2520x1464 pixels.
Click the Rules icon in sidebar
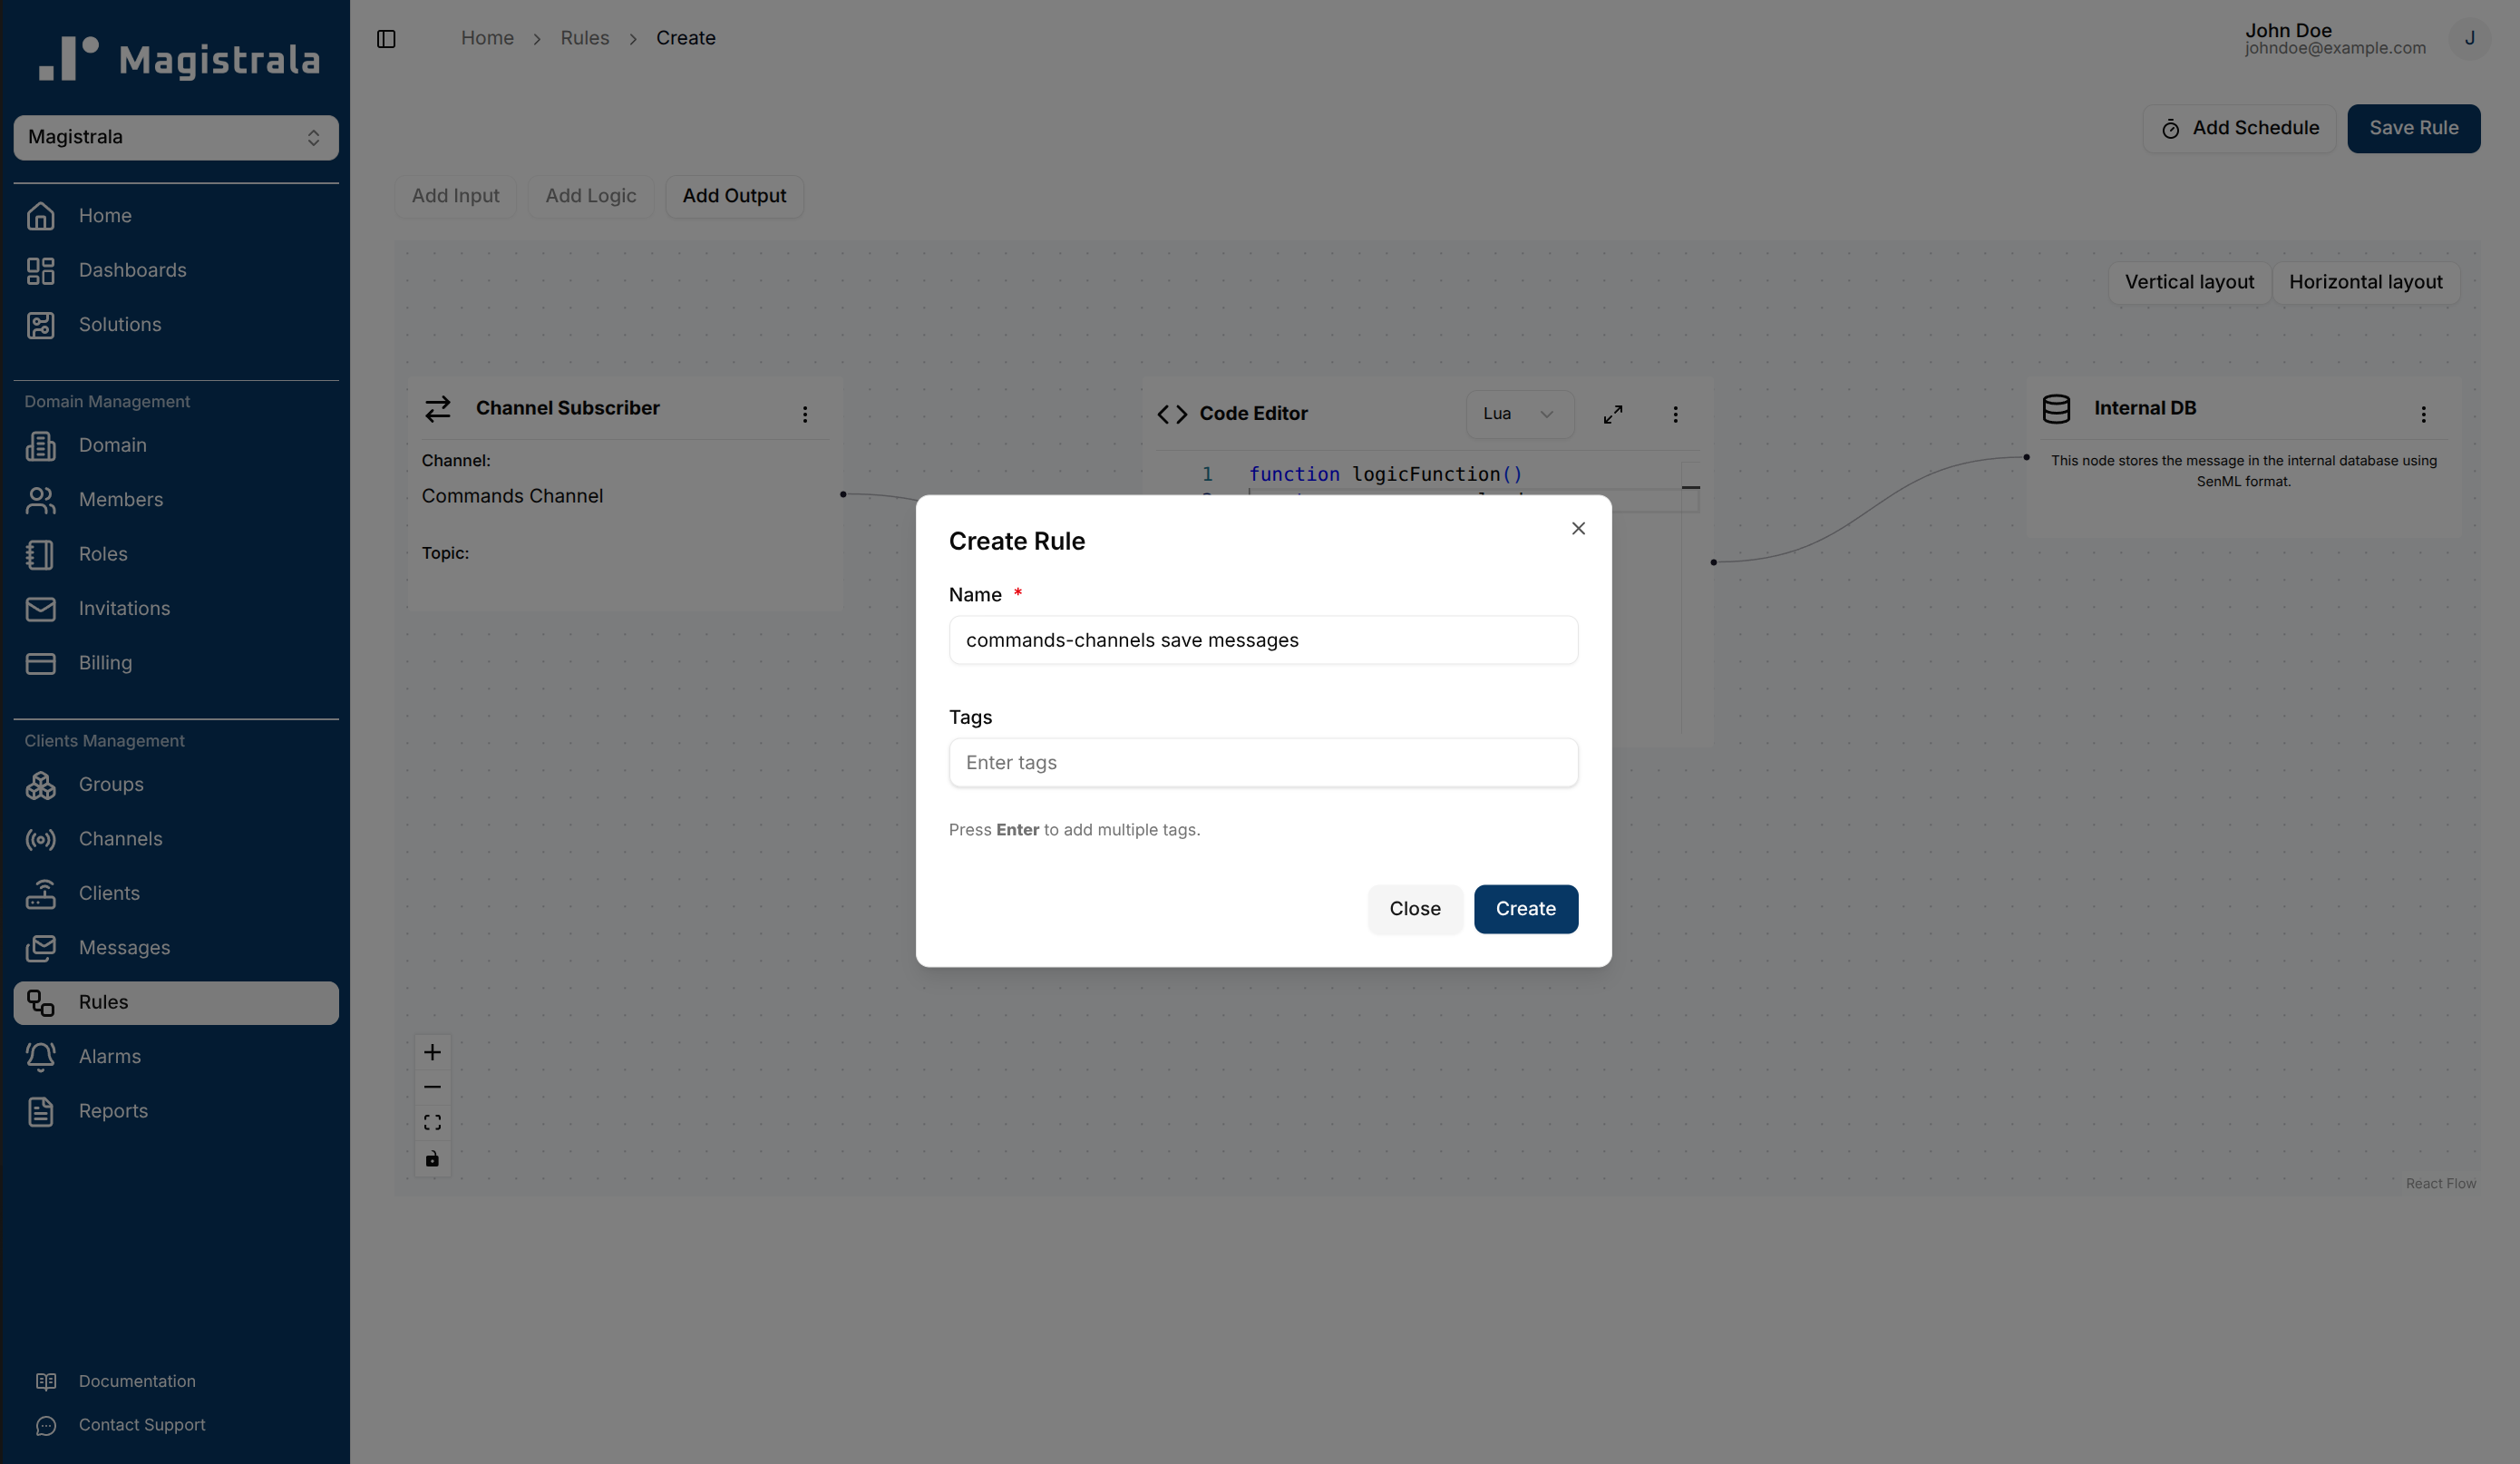click(x=41, y=1002)
